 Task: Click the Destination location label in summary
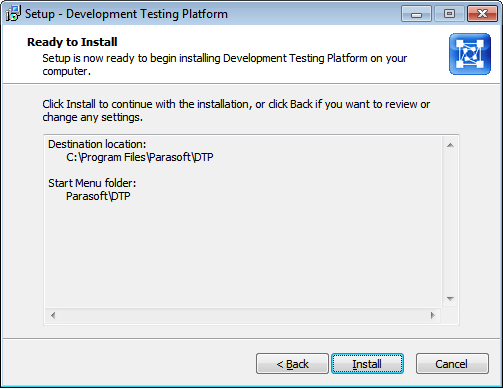(97, 144)
